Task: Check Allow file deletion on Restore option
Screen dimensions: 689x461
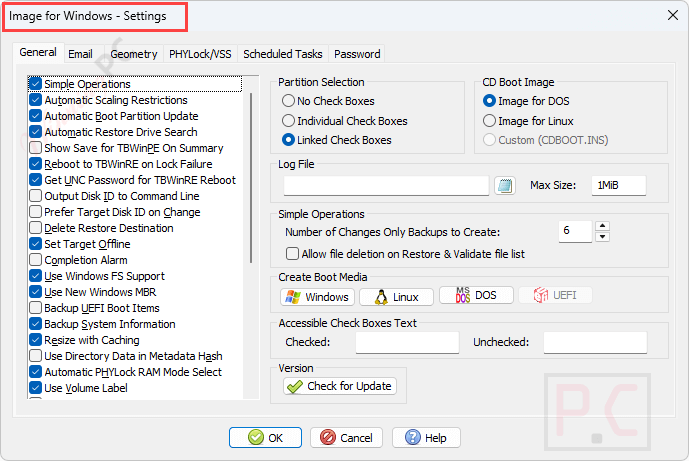Action: [x=292, y=254]
